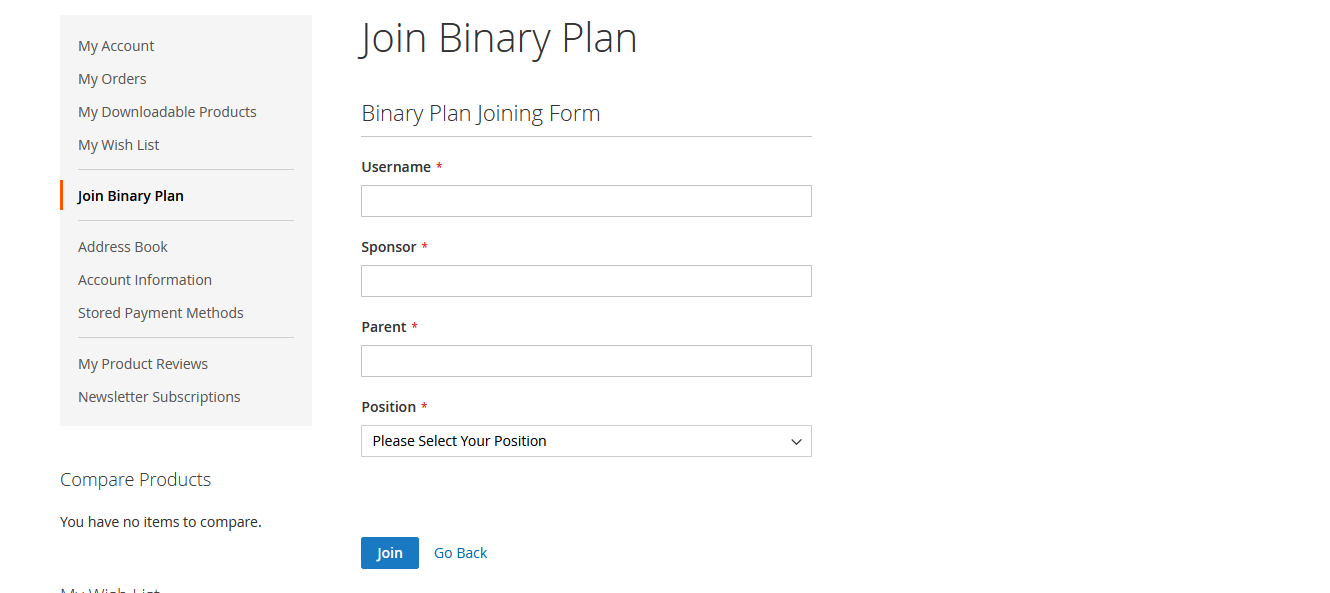Screen dimensions: 1330x593
Task: View My Wish List in sidebar
Action: pyautogui.click(x=118, y=145)
